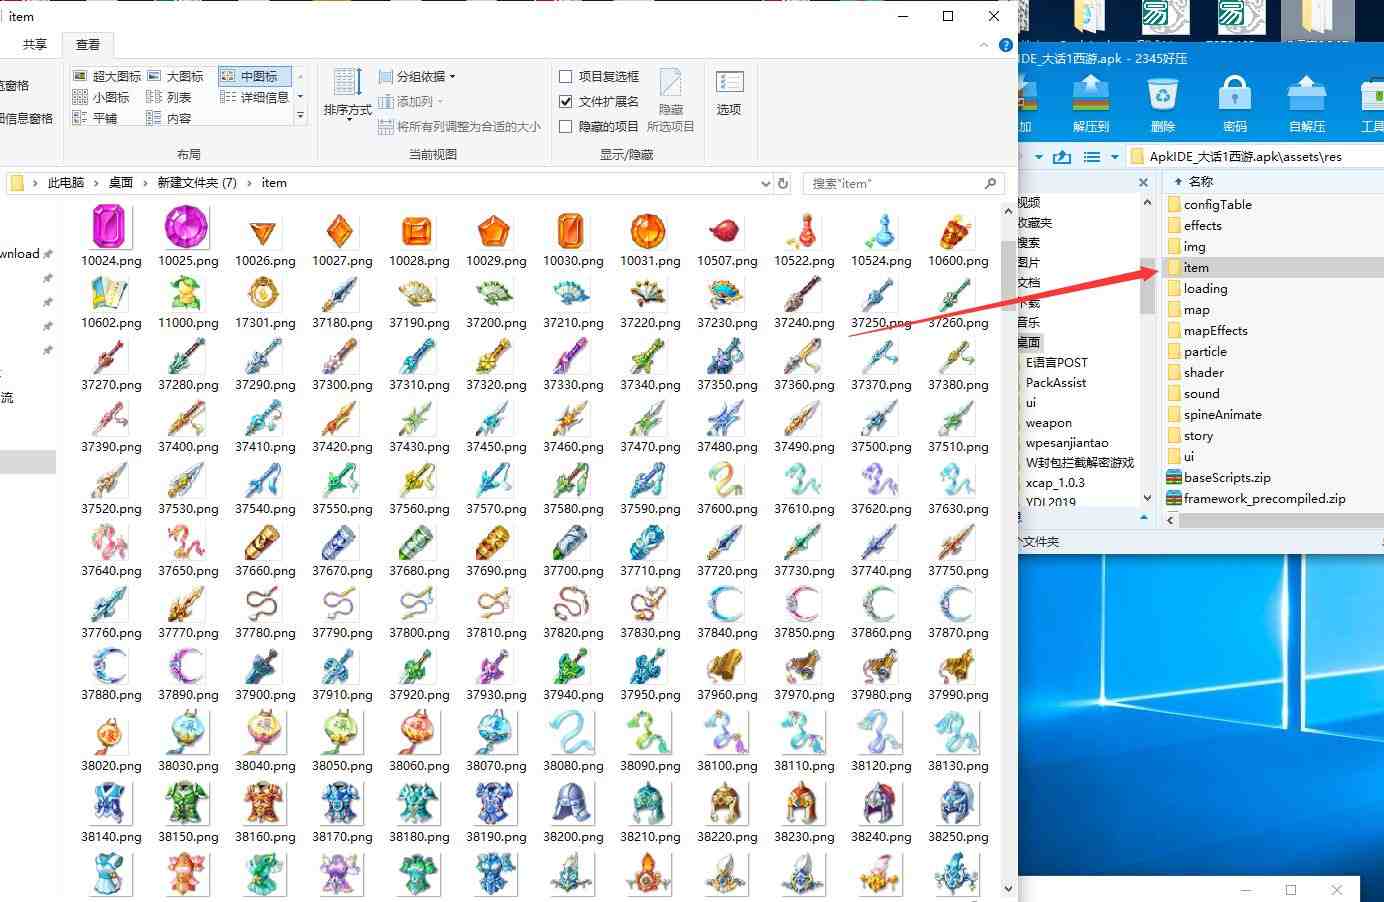Click the up-folder icon in 2345好压 navigation bar
Image resolution: width=1384 pixels, height=902 pixels.
[1062, 157]
